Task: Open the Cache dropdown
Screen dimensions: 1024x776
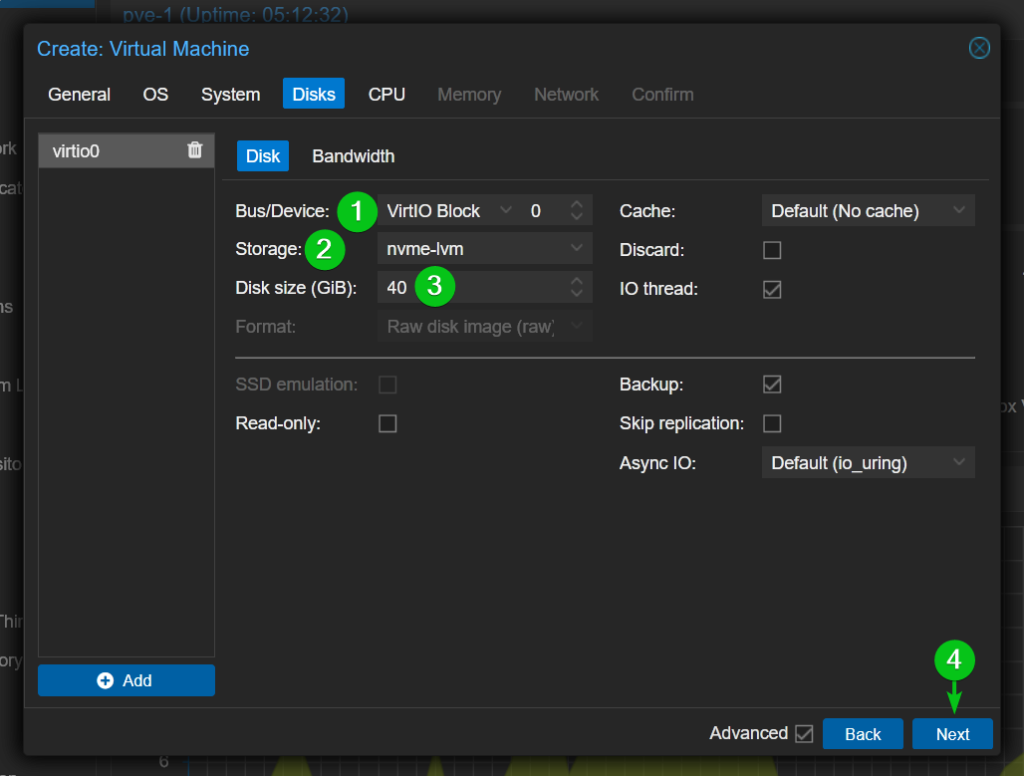Action: (868, 210)
